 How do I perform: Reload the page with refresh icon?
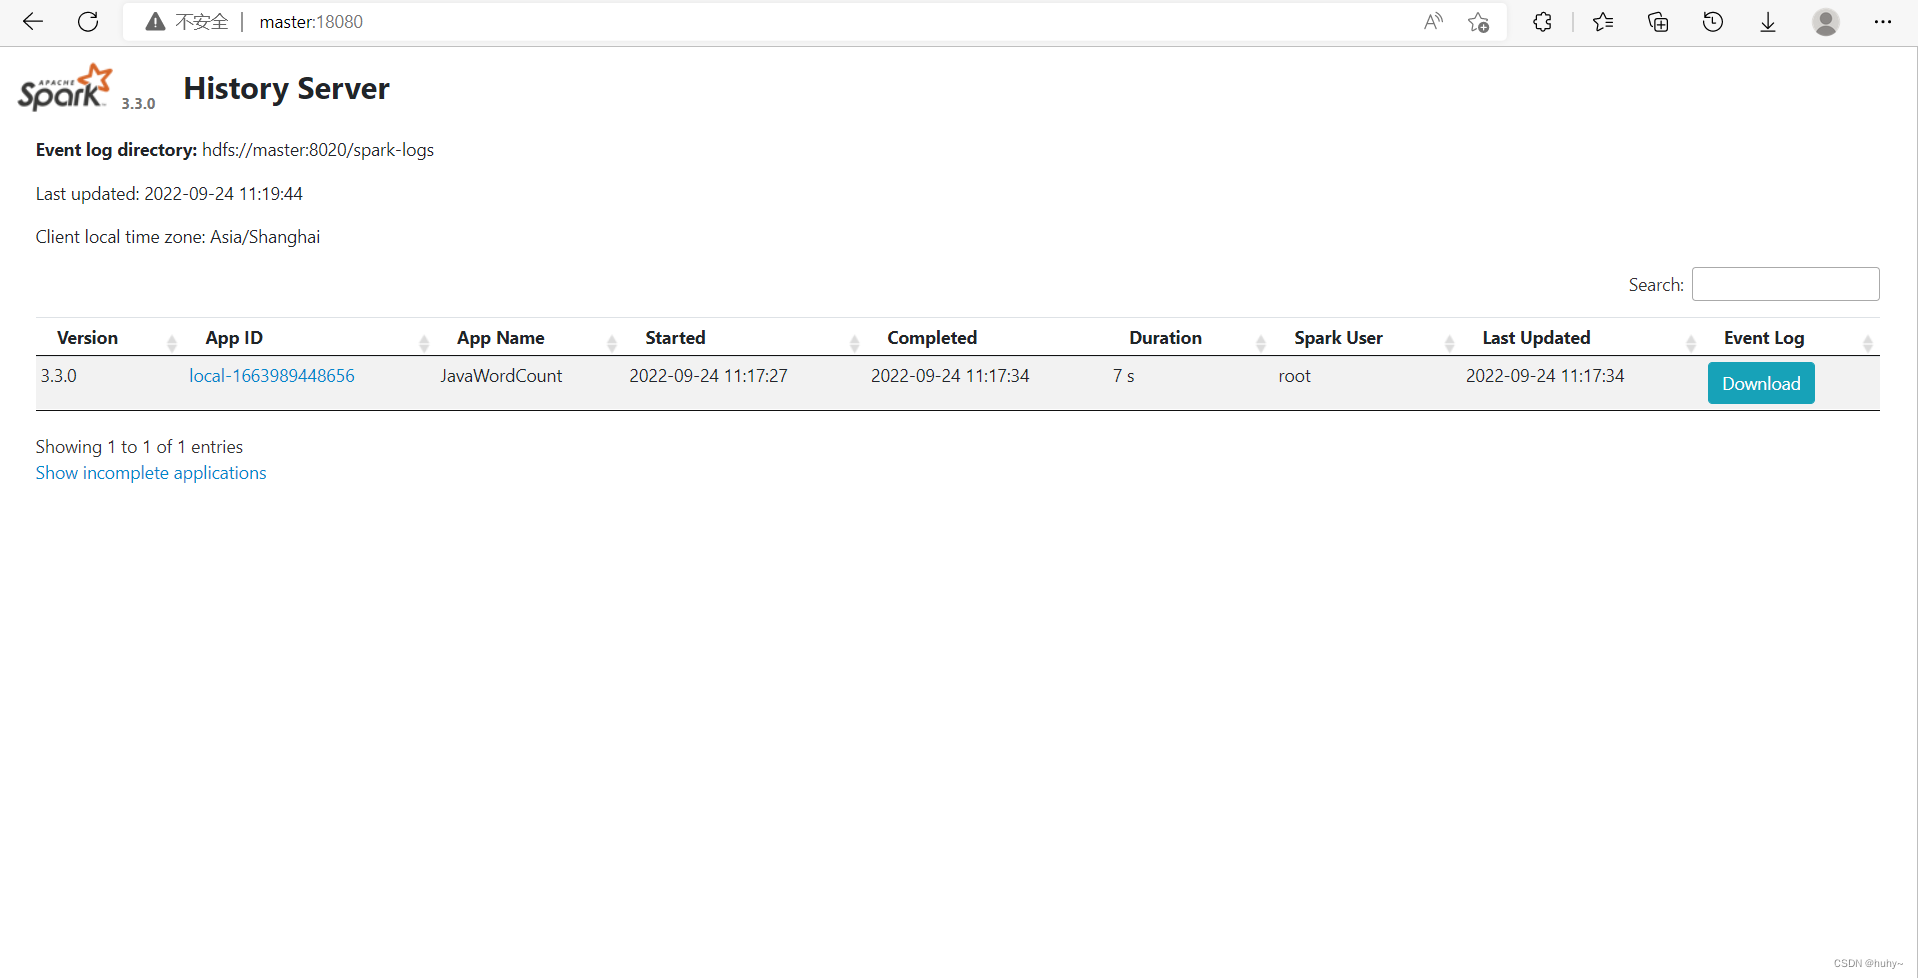tap(88, 22)
